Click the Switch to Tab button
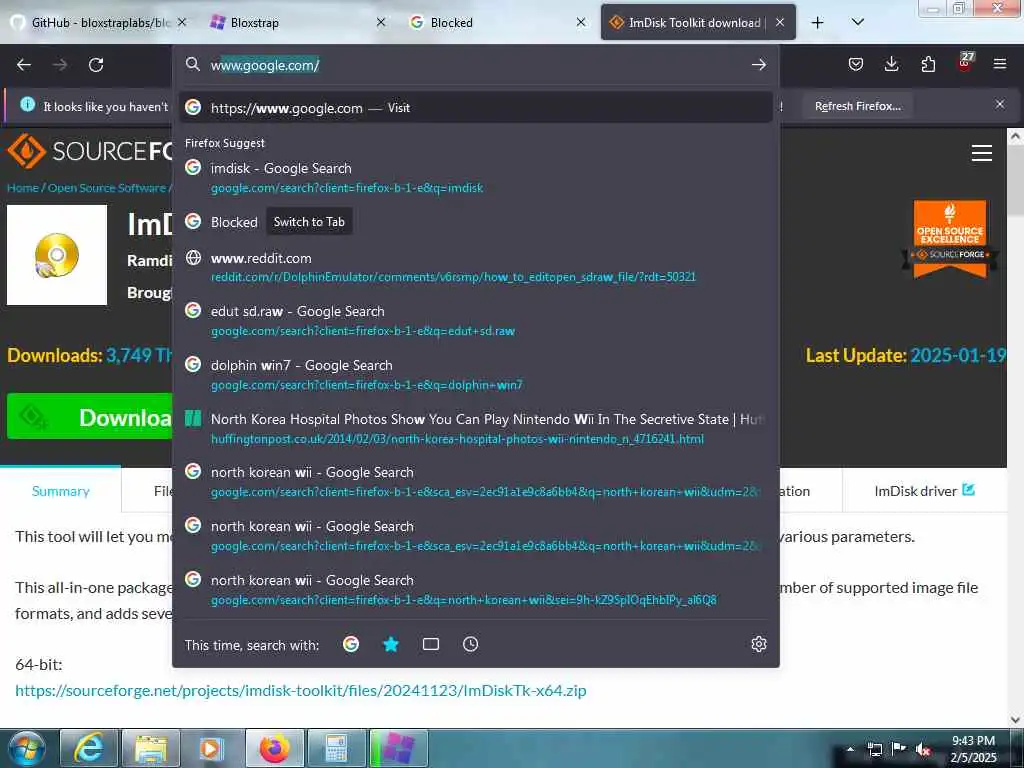Screen dimensions: 1024x768 click(309, 222)
